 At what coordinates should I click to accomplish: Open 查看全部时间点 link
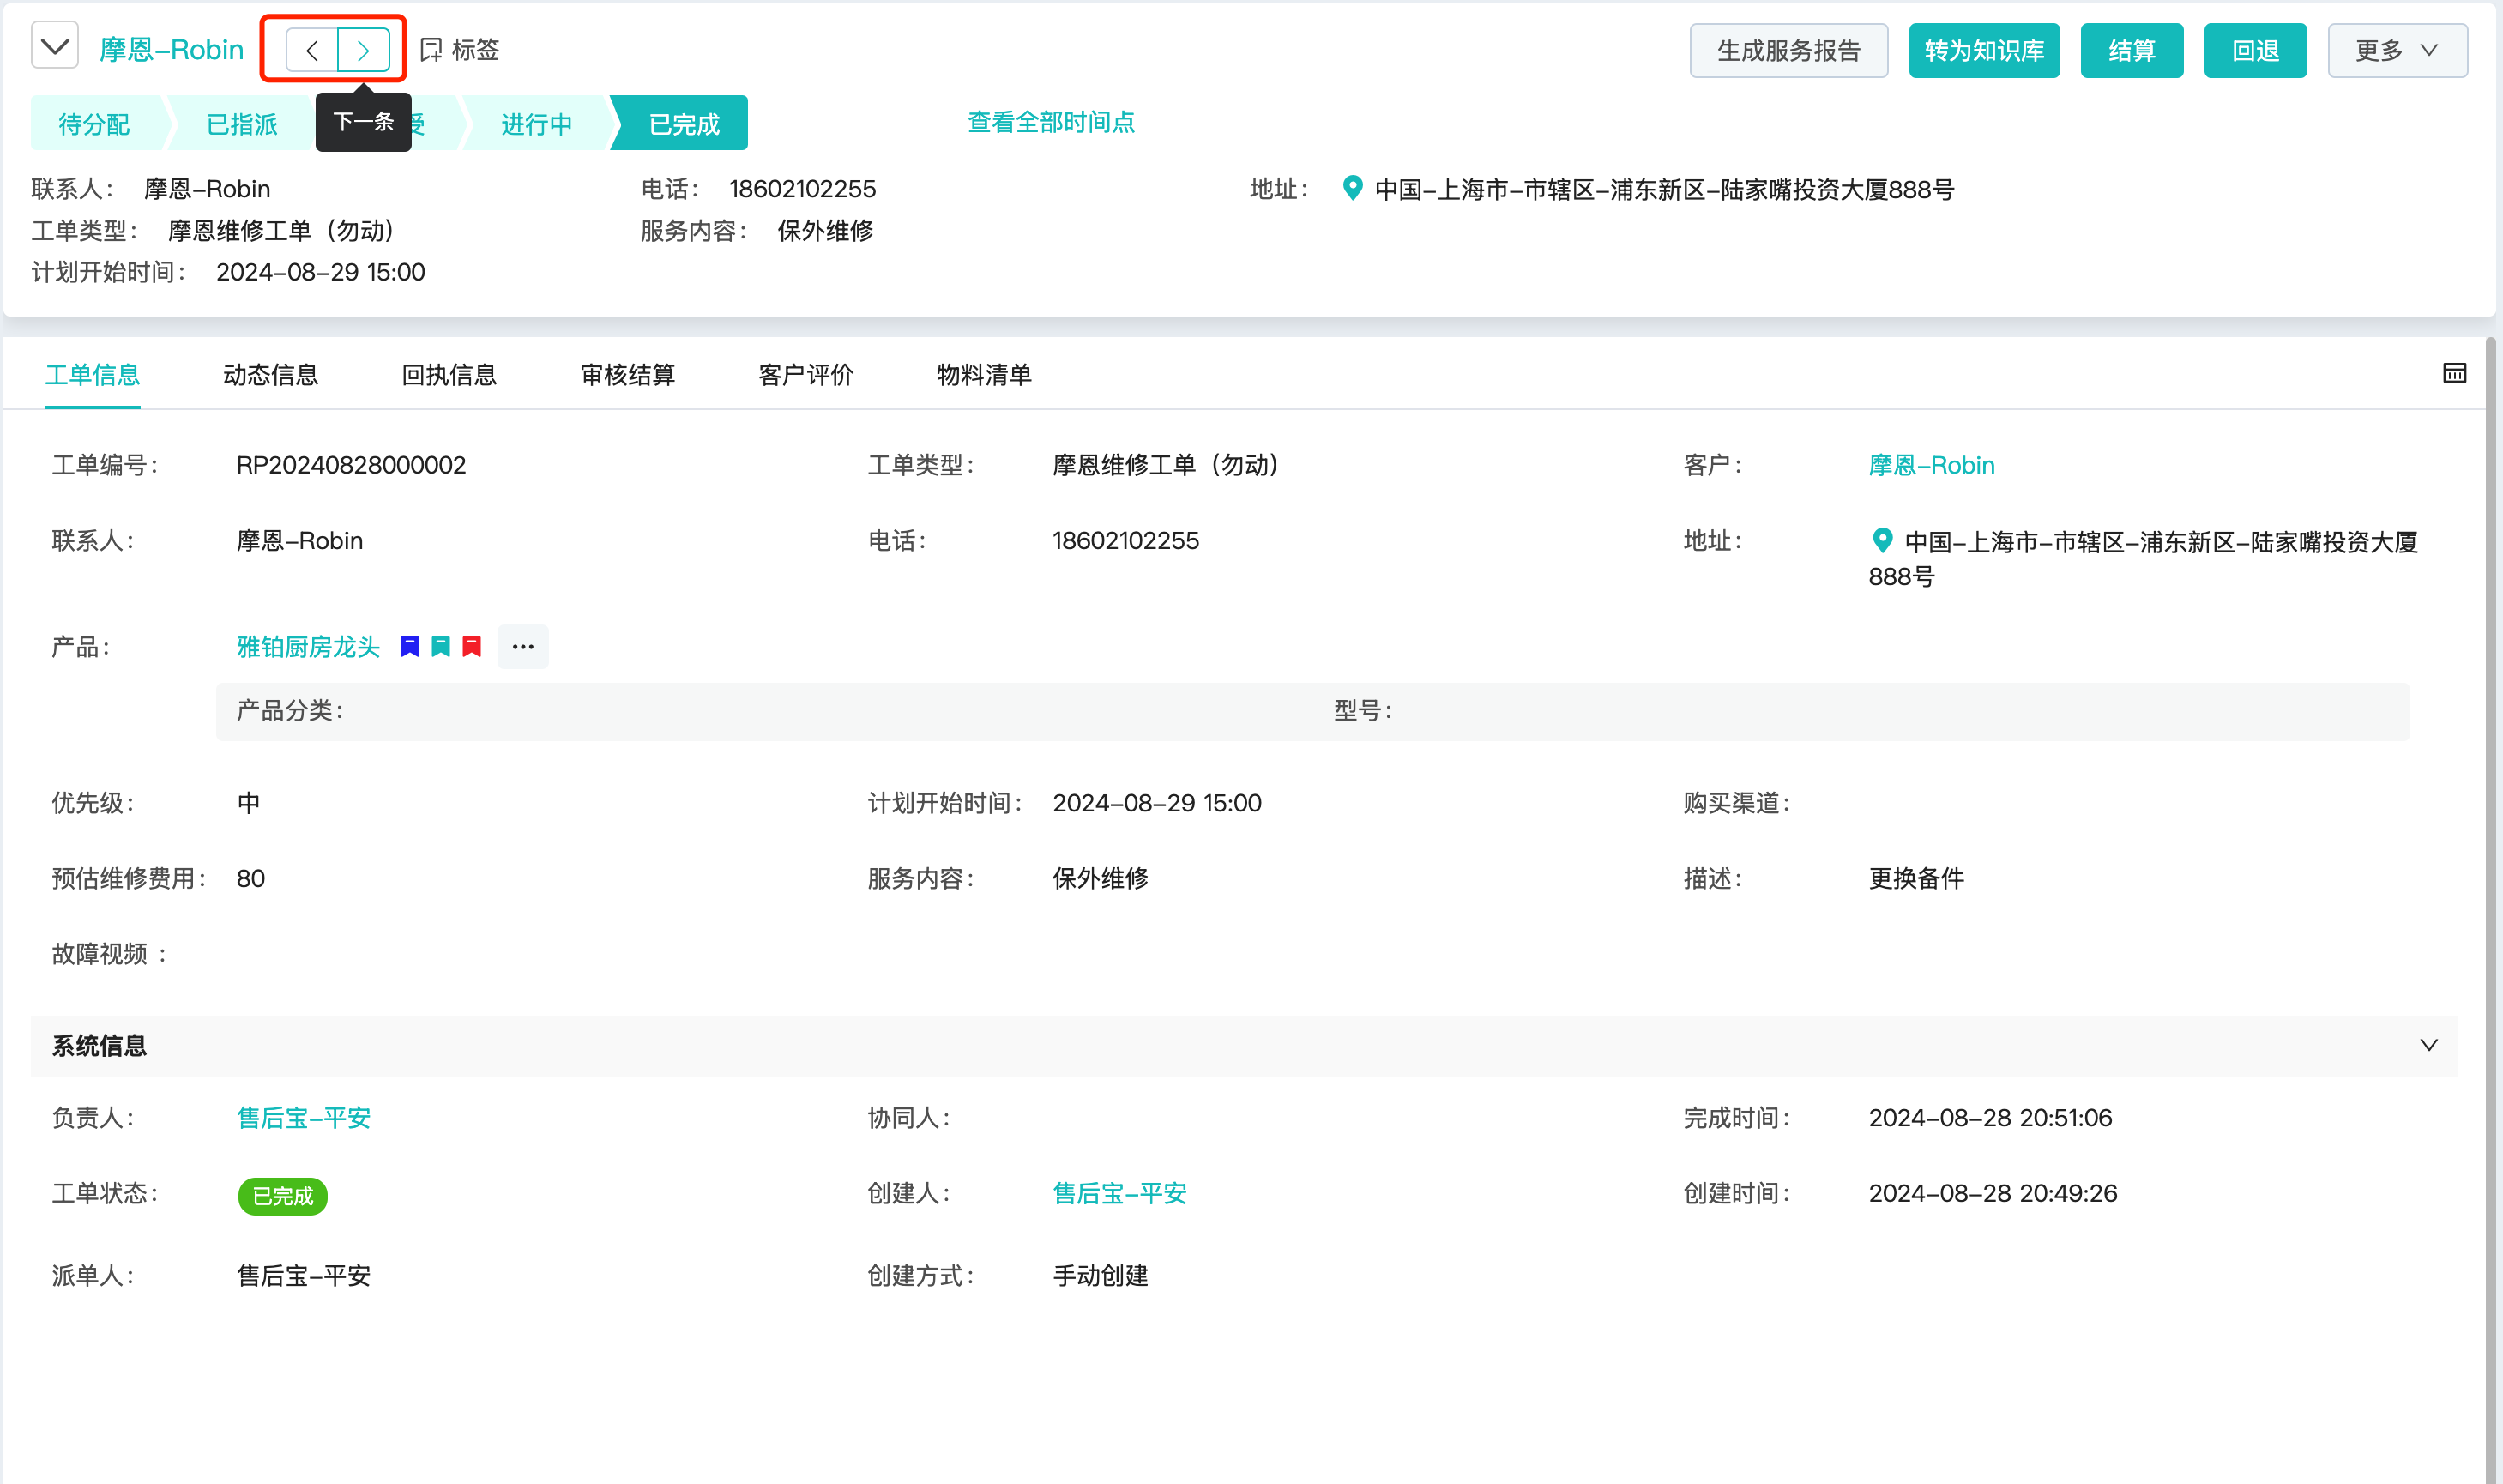click(1051, 122)
